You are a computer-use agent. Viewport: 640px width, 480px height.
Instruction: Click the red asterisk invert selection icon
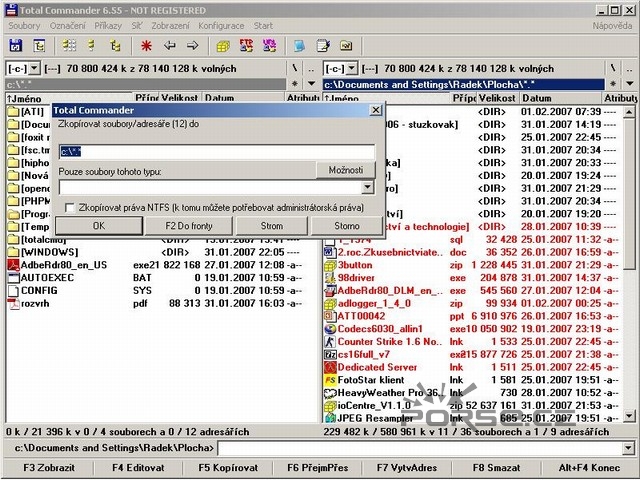146,45
